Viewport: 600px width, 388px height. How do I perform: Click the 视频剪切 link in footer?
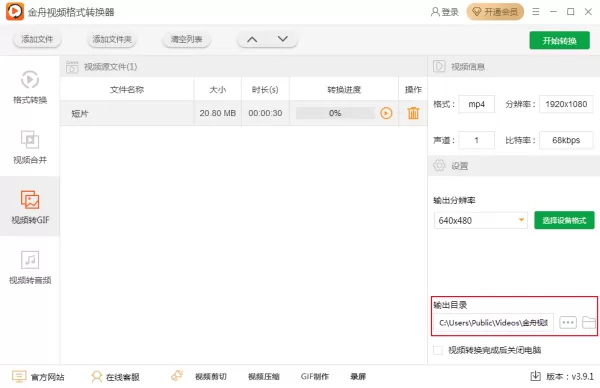[x=211, y=377]
